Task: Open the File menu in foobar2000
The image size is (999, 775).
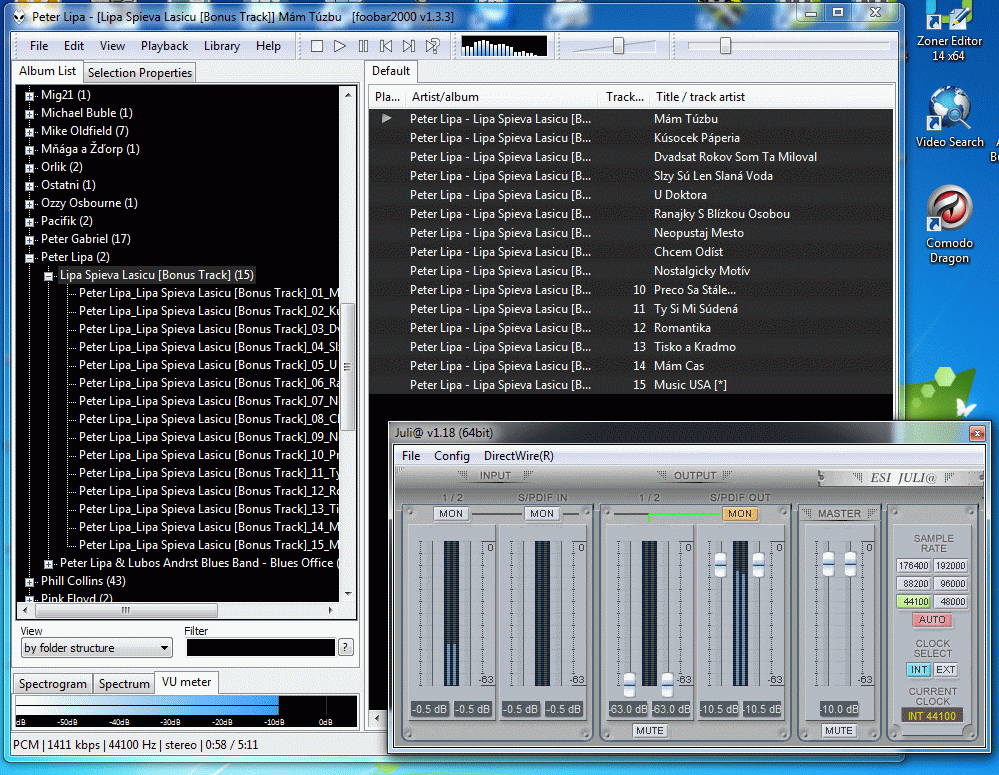Action: 39,46
